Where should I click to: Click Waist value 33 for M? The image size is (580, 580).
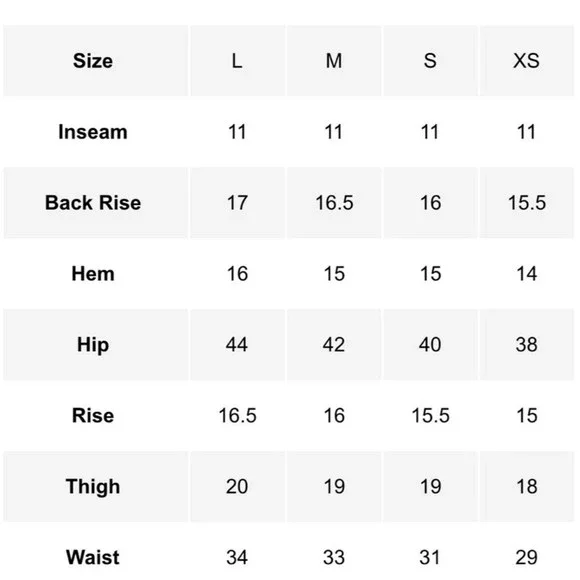coord(334,557)
